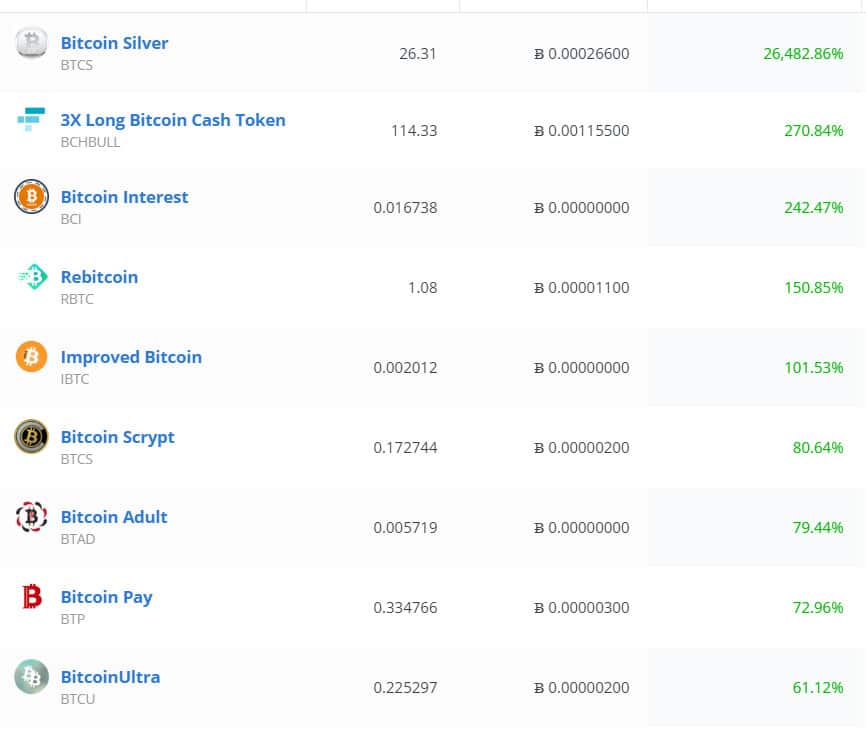
Task: Open the Bitcoin Interest coin page
Action: 124,197
